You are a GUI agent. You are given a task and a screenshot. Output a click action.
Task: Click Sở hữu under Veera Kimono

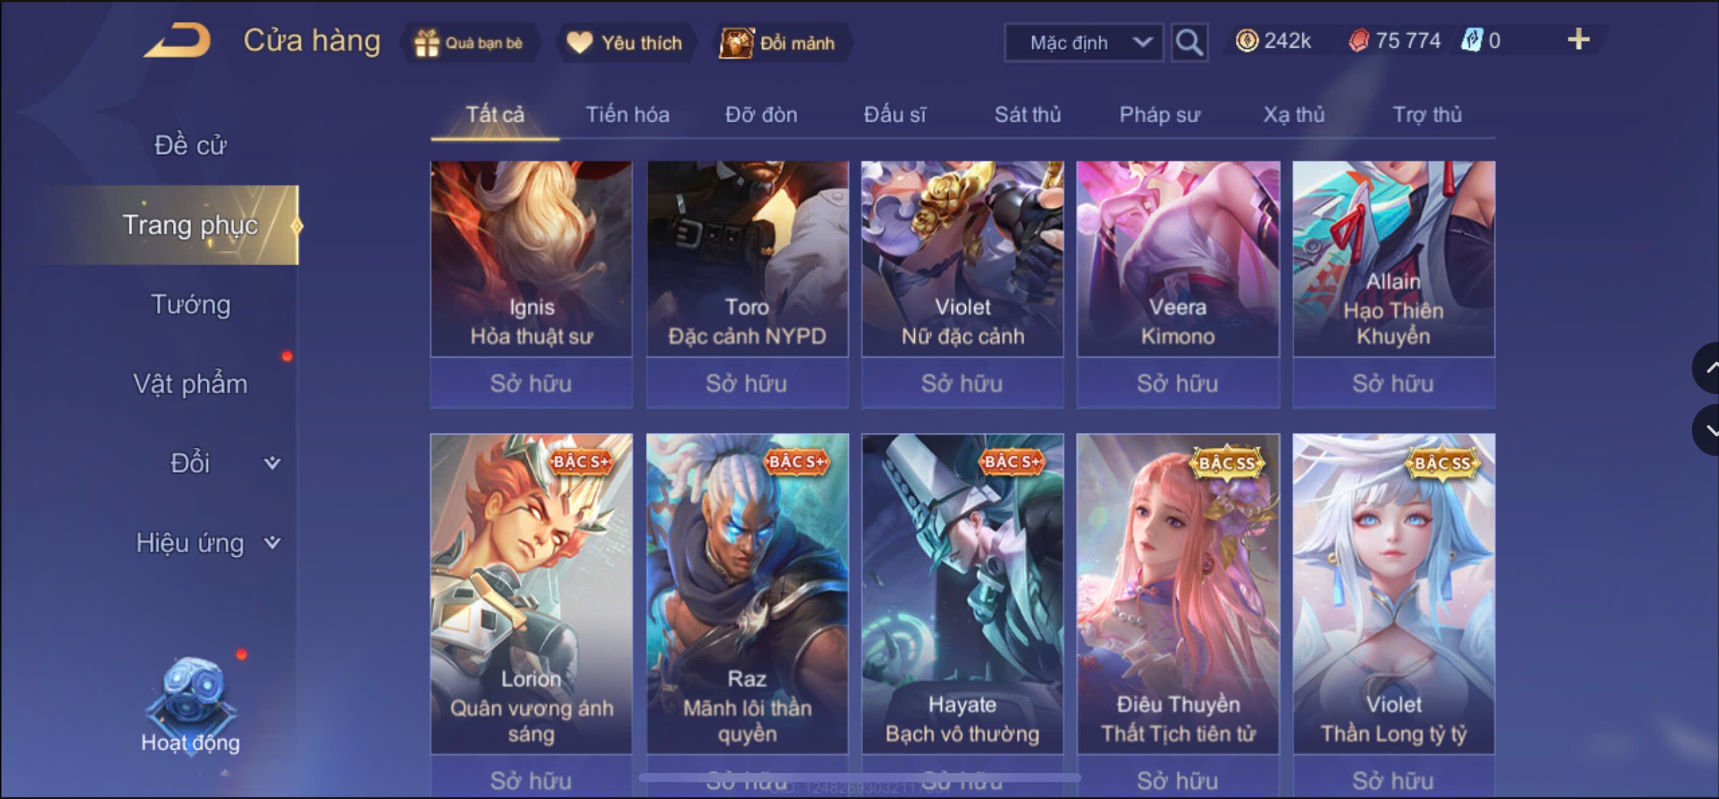tap(1178, 383)
